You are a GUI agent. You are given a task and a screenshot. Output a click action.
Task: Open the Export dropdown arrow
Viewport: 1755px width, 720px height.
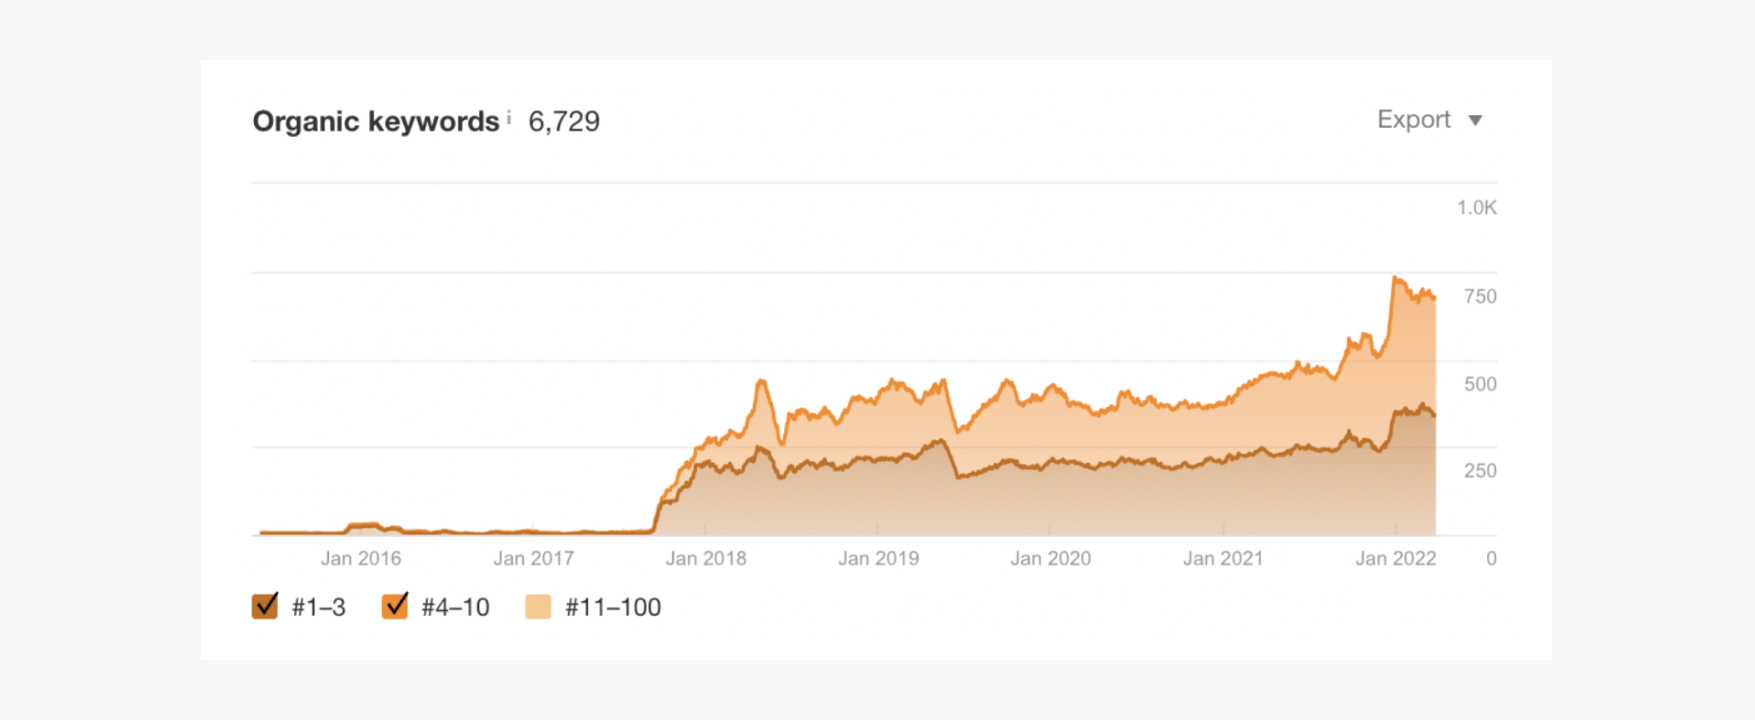click(1475, 121)
